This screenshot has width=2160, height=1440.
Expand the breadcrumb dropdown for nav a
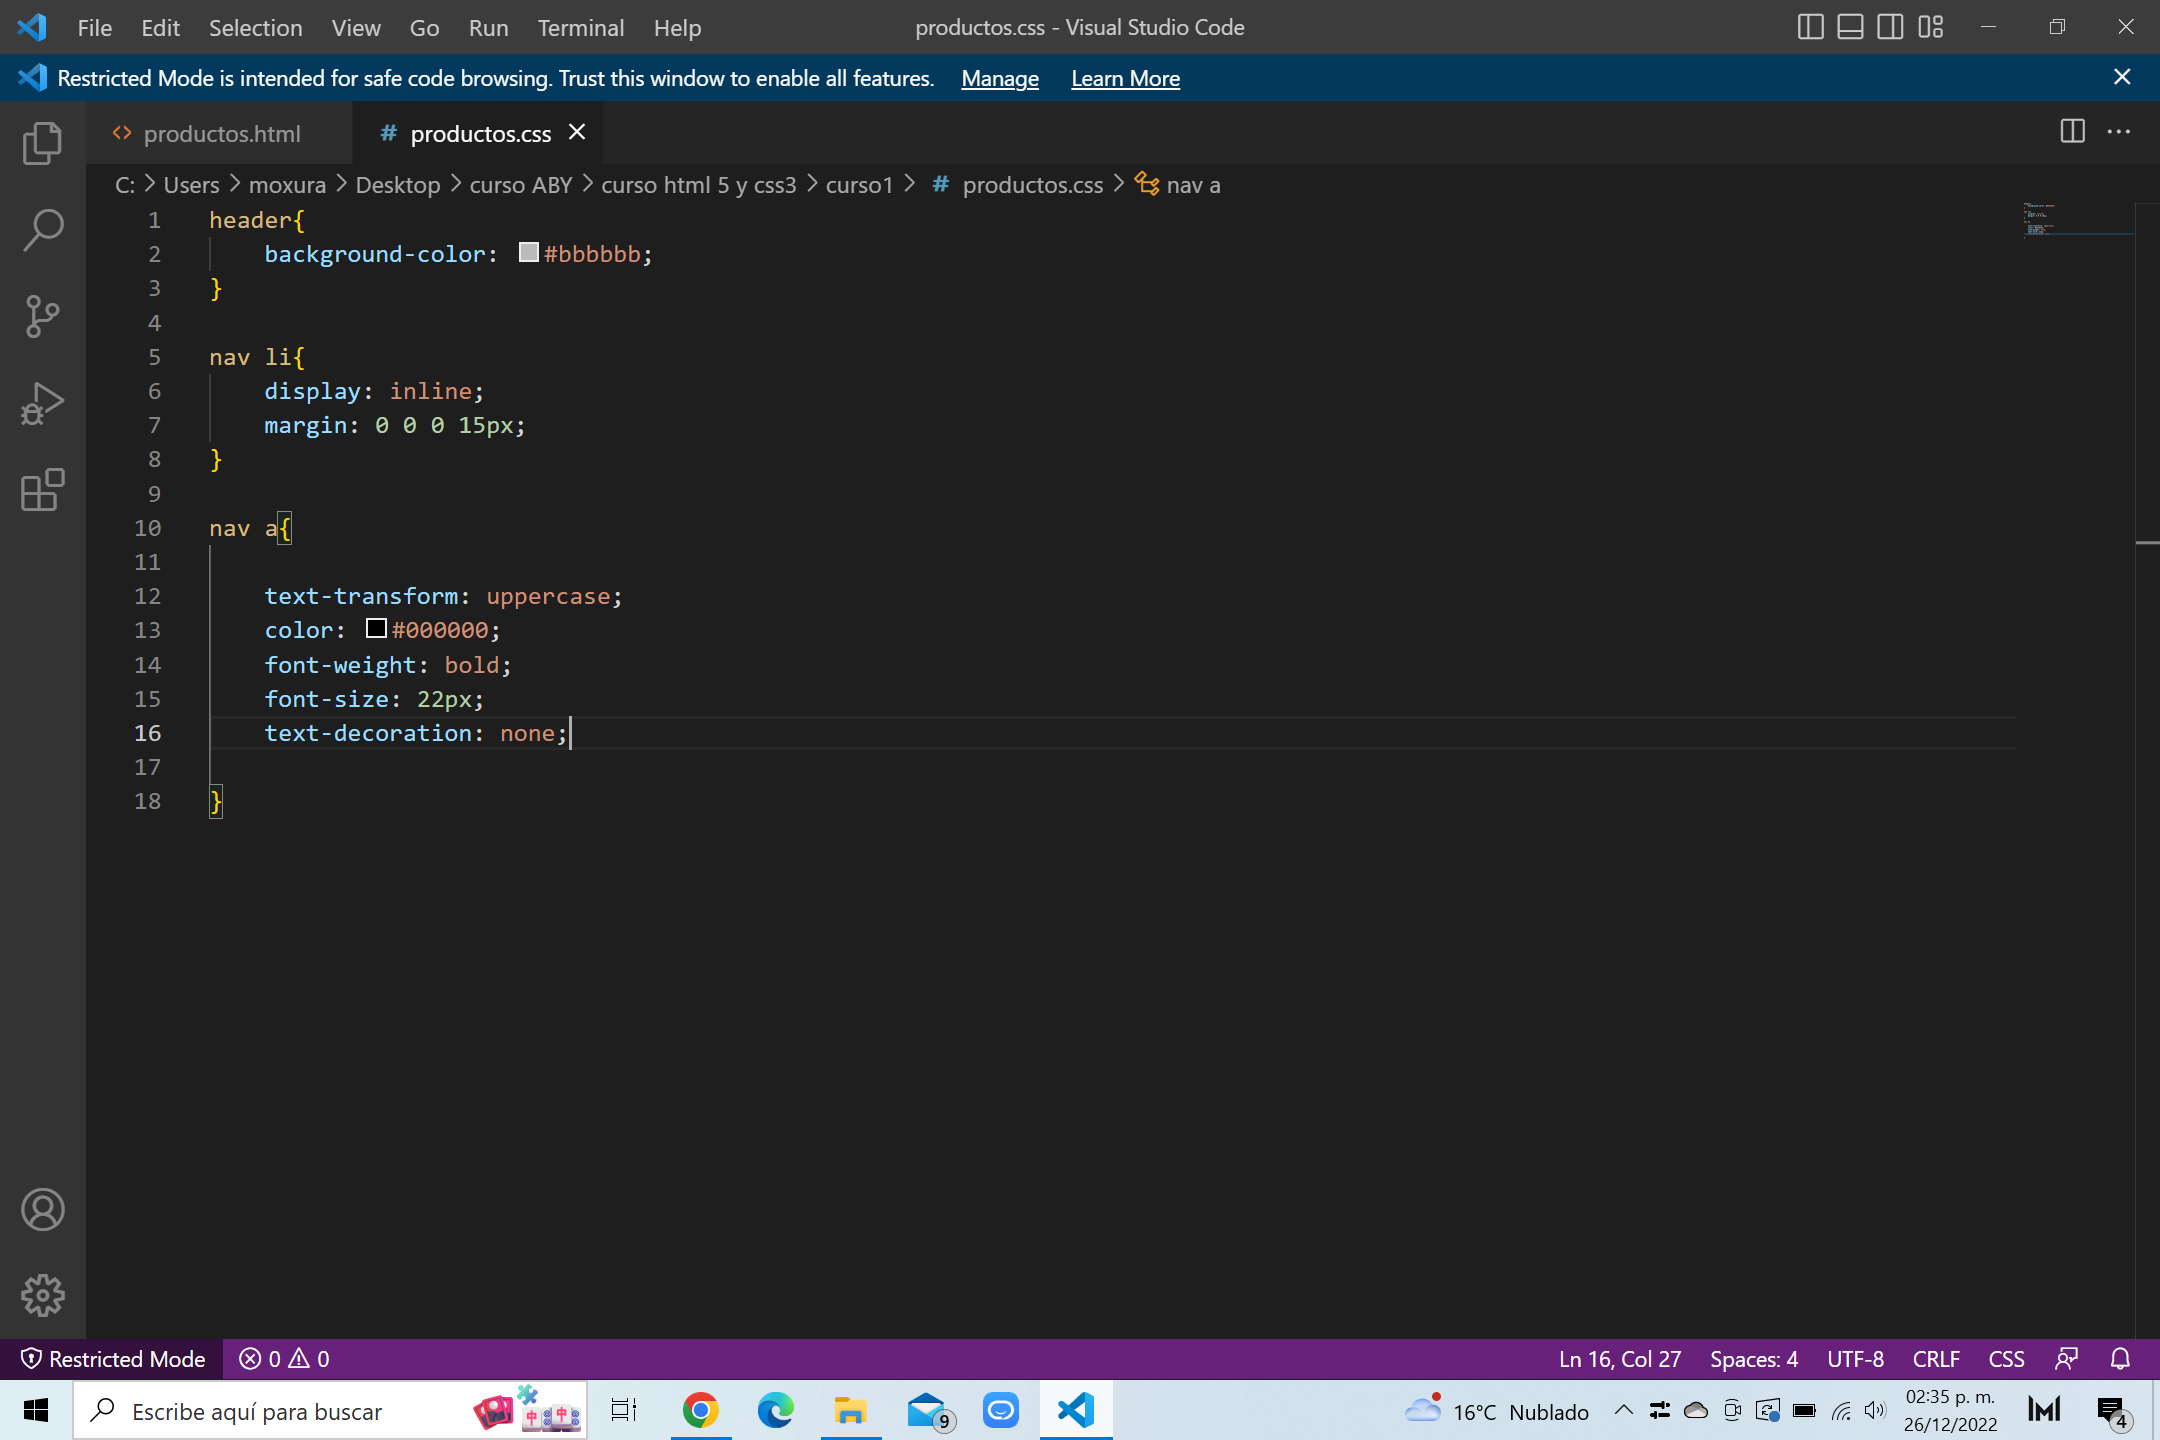1191,185
